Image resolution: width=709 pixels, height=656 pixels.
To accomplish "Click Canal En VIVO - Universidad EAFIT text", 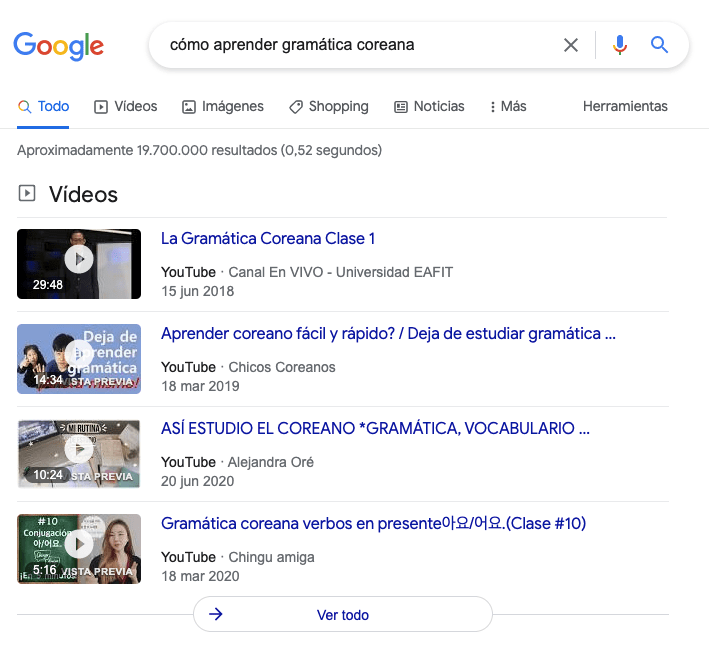I will click(340, 272).
